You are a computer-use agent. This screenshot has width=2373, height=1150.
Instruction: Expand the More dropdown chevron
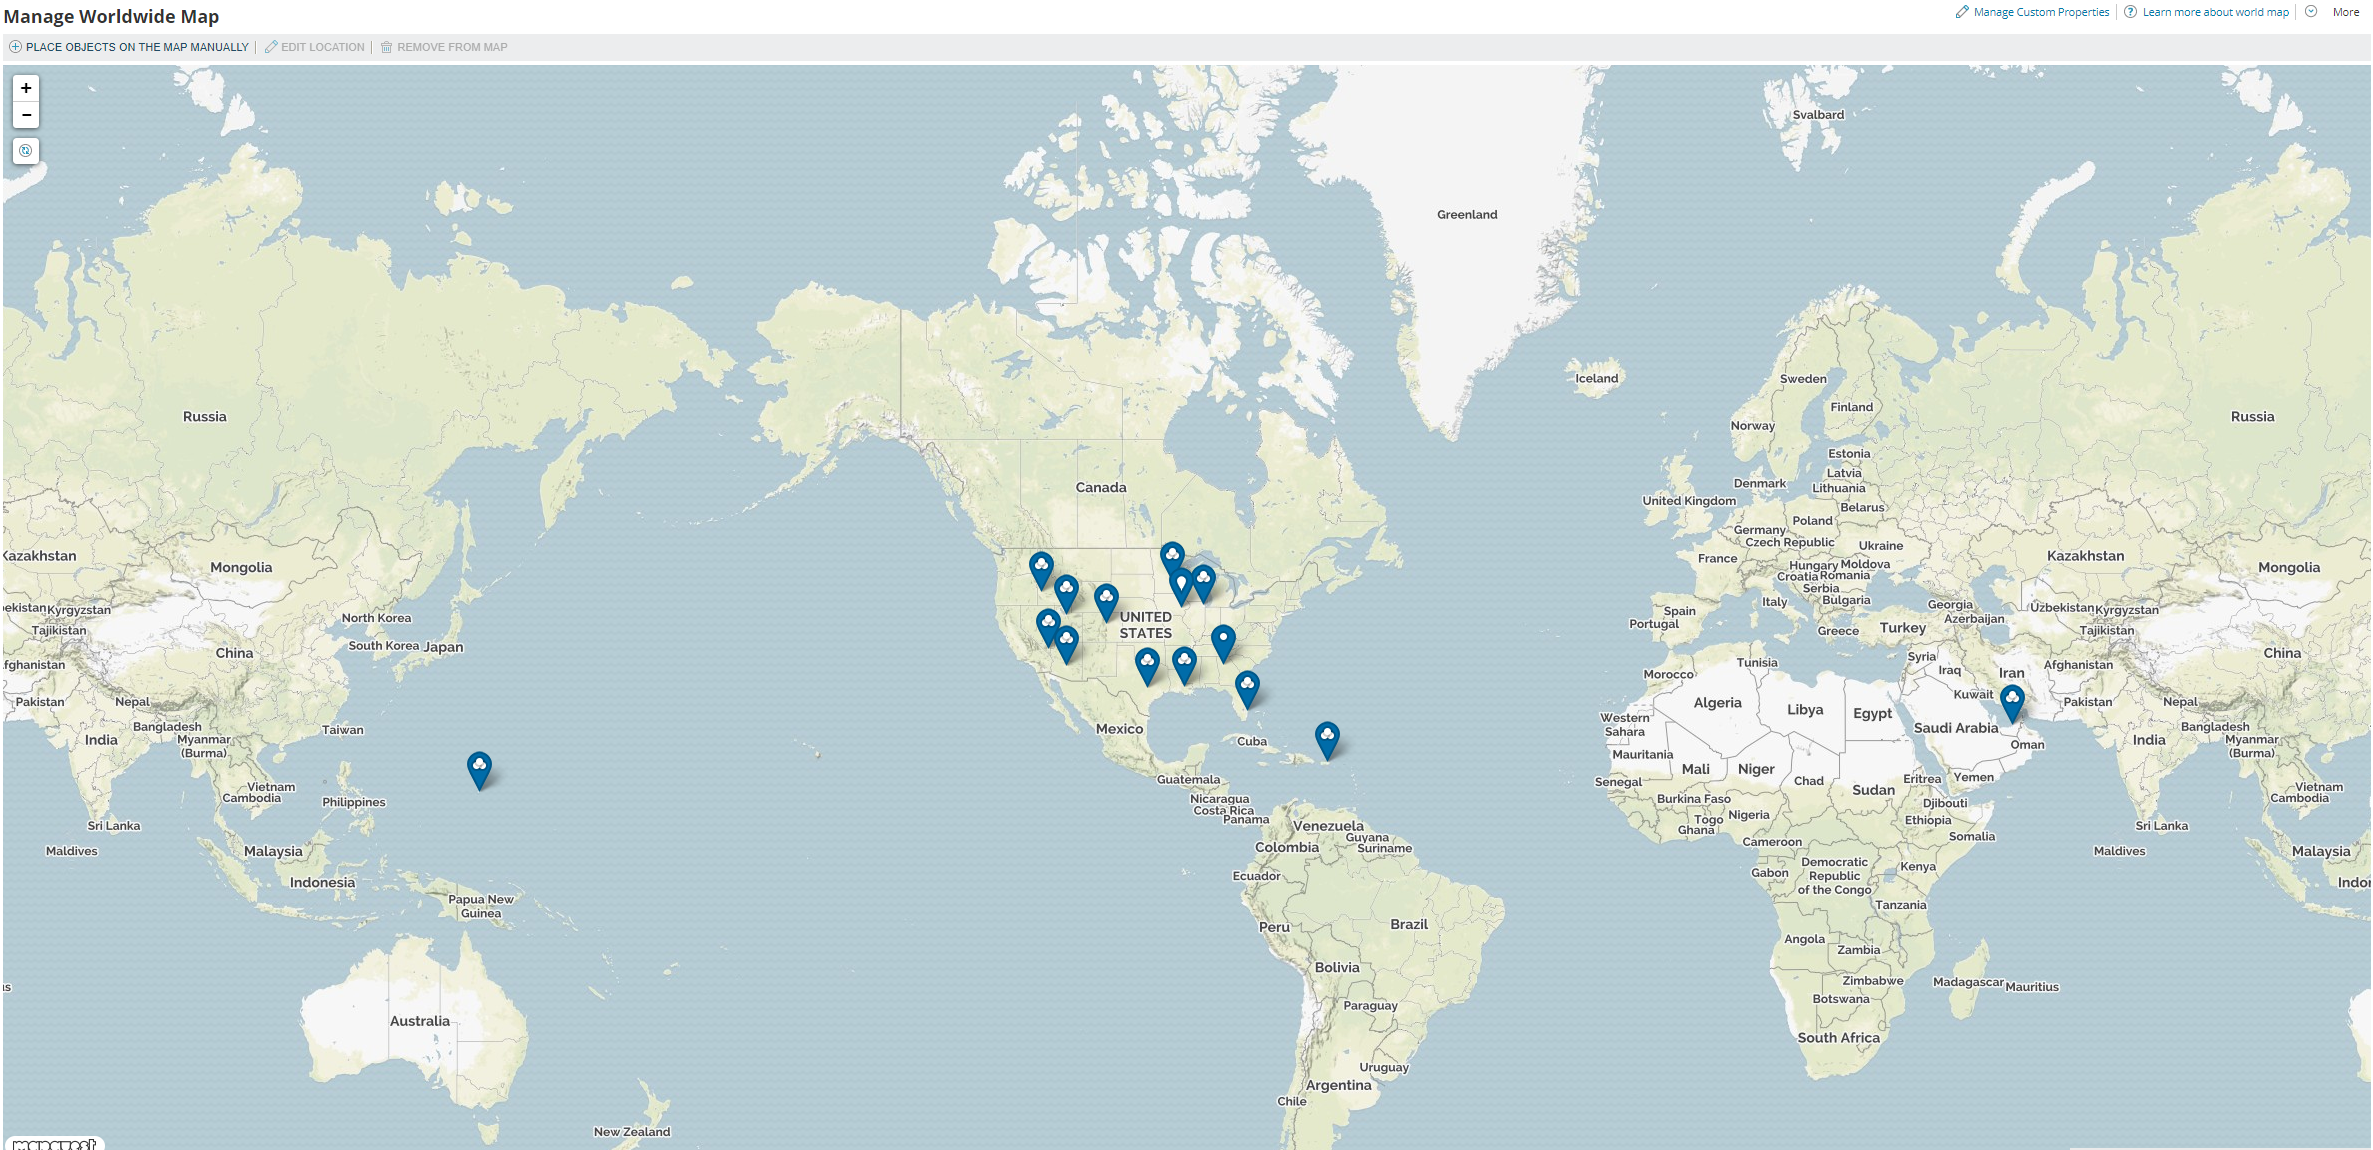tap(2311, 12)
